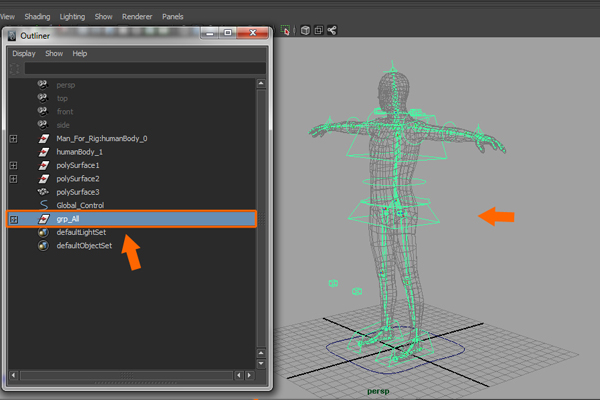Click the polySurface1 transform icon
Screen dimensions: 600x400
click(x=44, y=165)
